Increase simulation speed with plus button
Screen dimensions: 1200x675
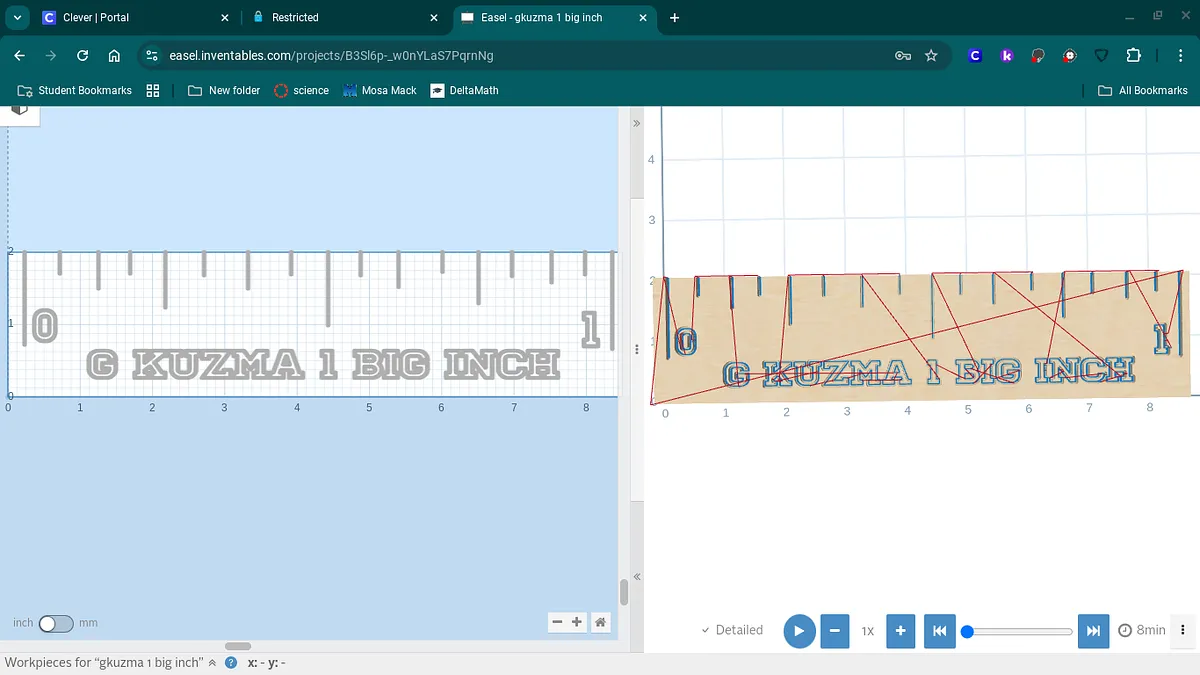tap(900, 631)
